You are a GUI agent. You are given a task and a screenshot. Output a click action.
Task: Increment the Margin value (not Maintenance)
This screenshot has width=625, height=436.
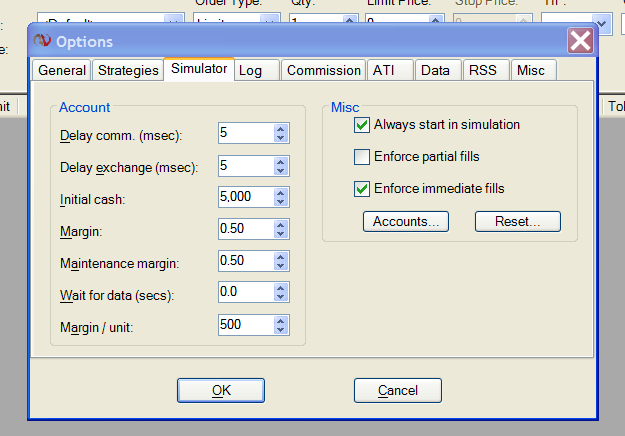pyautogui.click(x=281, y=225)
